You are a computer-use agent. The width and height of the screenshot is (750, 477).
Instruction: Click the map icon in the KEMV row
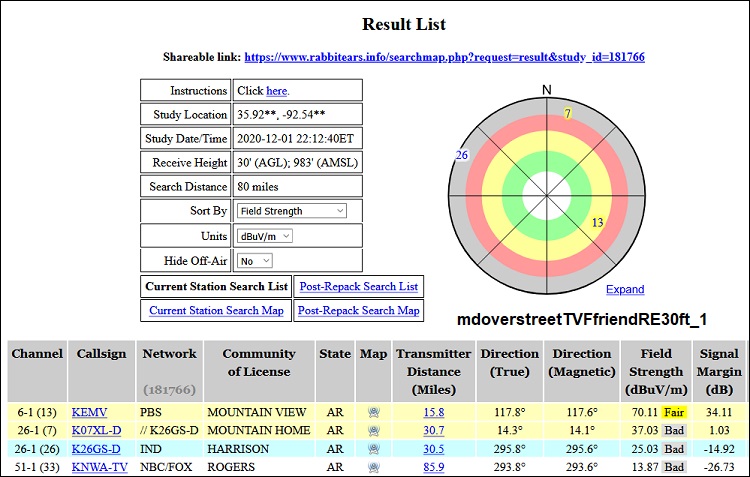pos(373,411)
